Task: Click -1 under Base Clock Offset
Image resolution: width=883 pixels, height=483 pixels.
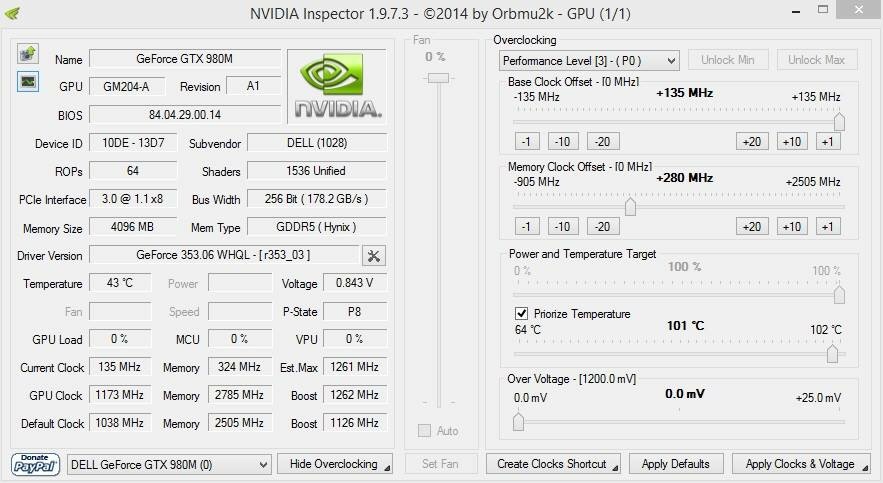Action: coord(527,141)
